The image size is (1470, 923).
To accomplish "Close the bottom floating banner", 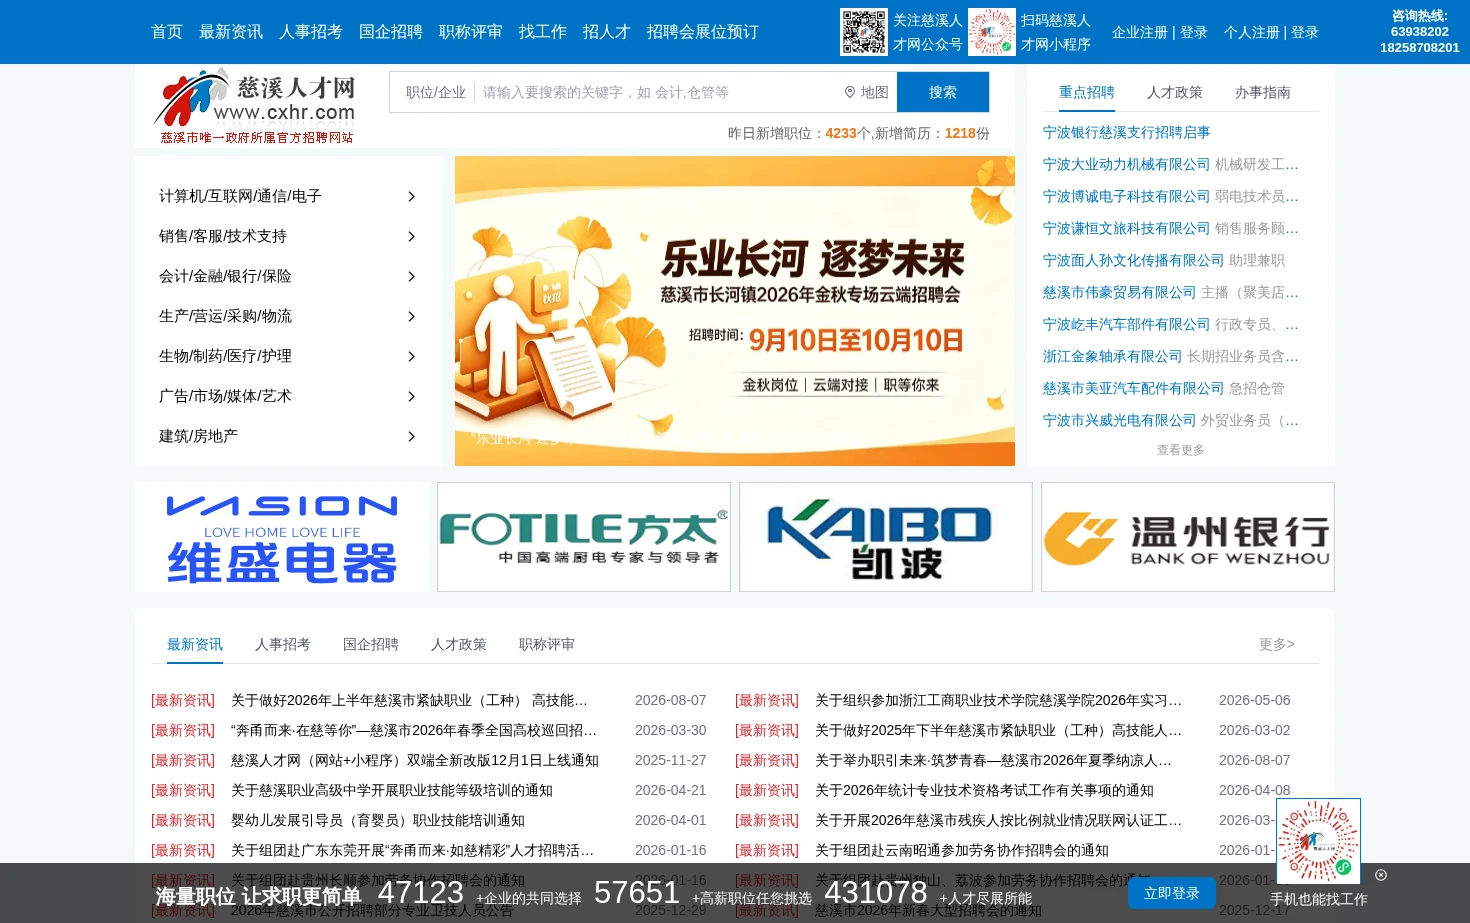I will pos(1381,875).
